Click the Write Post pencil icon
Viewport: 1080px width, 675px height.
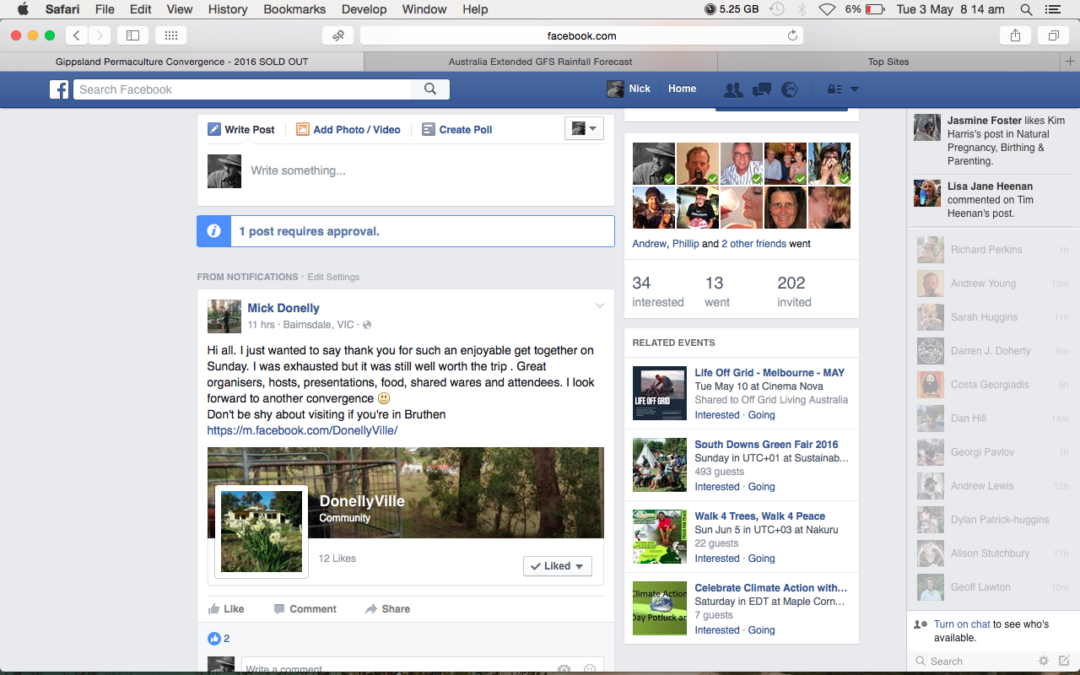[214, 129]
